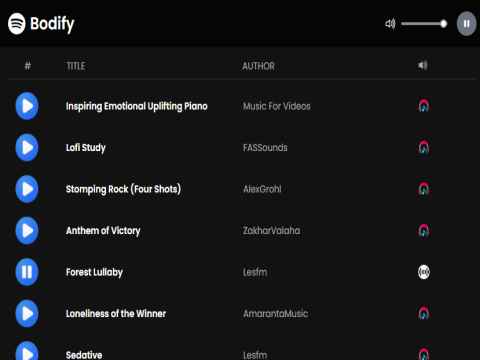The image size is (480, 360).
Task: Play the Lofi Study track
Action: pos(27,147)
